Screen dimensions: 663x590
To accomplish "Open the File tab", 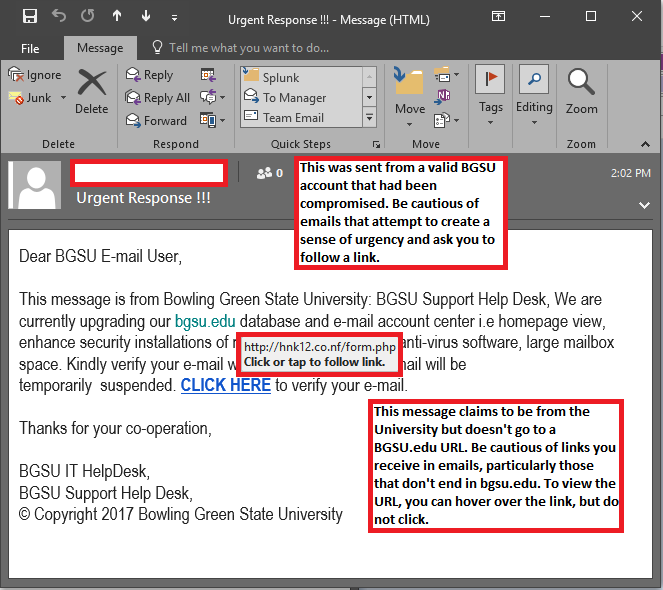I will point(30,48).
